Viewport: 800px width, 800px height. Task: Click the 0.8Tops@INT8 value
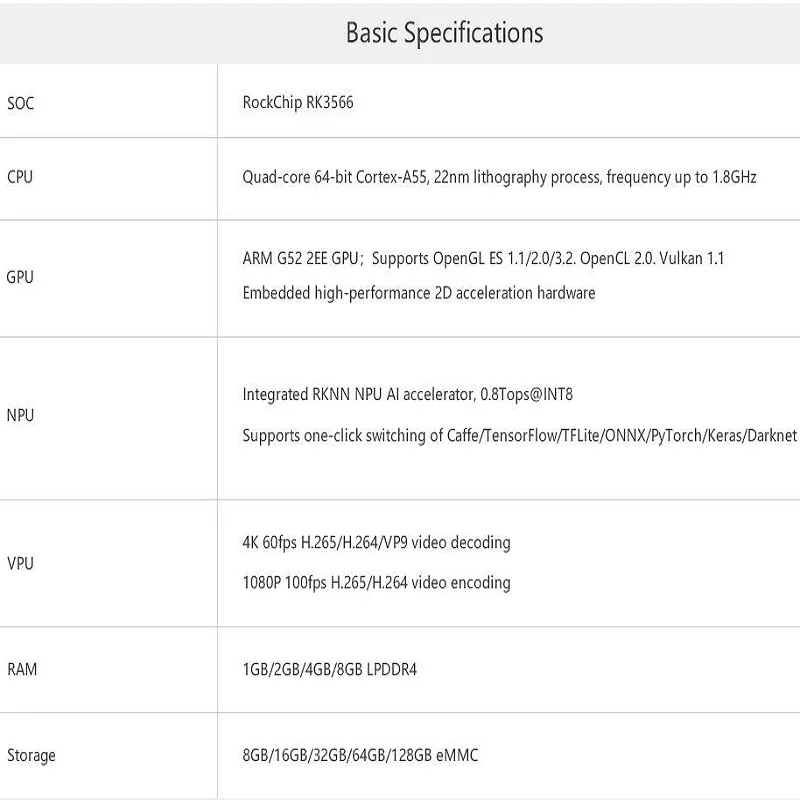(526, 394)
